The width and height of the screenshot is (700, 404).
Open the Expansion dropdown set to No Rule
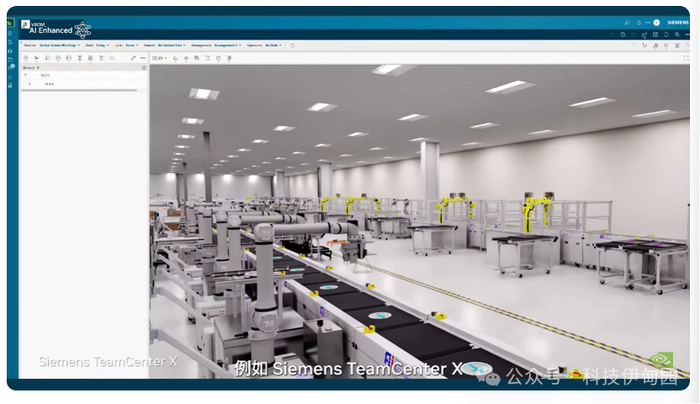273,46
